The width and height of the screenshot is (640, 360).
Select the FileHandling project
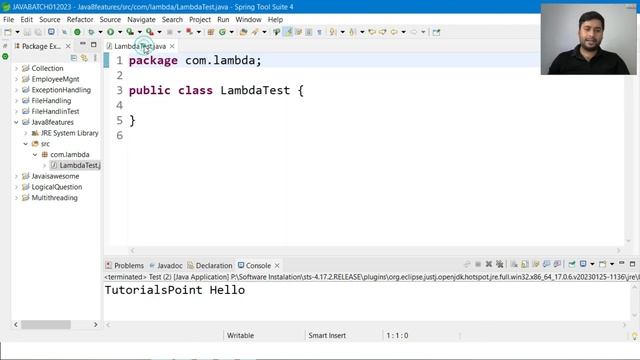51,100
